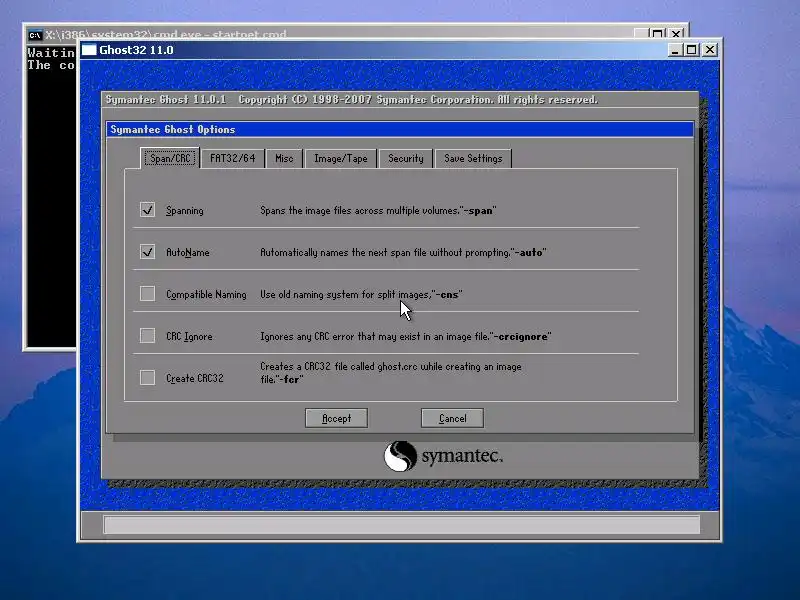This screenshot has width=800, height=600.
Task: Click the Symantec Ghost Options title bar
Action: coord(400,129)
